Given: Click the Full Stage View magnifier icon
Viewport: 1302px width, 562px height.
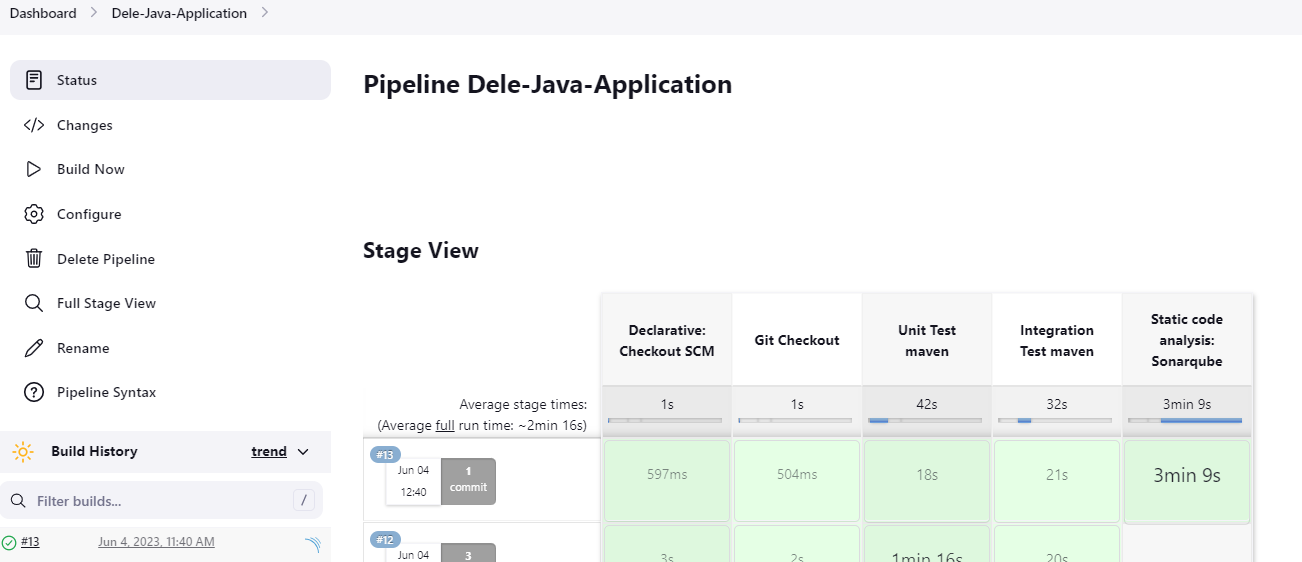Looking at the screenshot, I should tap(34, 303).
